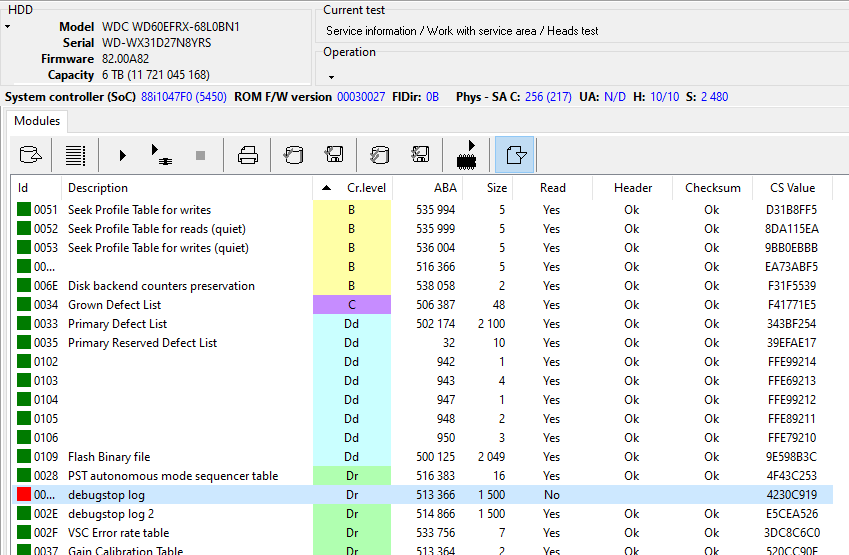Select the 'debugstop log 2' row
The height and width of the screenshot is (555, 849).
[422, 513]
